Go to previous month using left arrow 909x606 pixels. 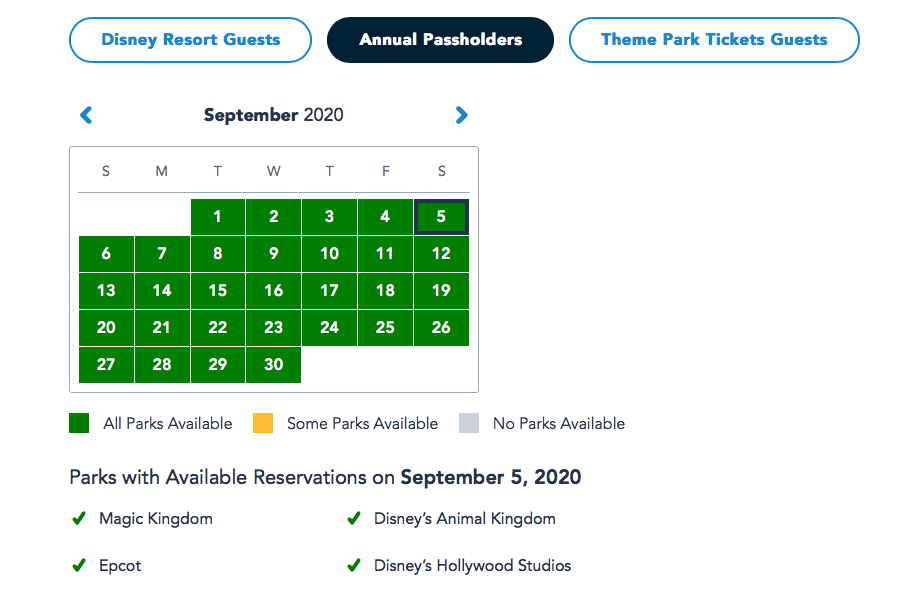pos(86,115)
